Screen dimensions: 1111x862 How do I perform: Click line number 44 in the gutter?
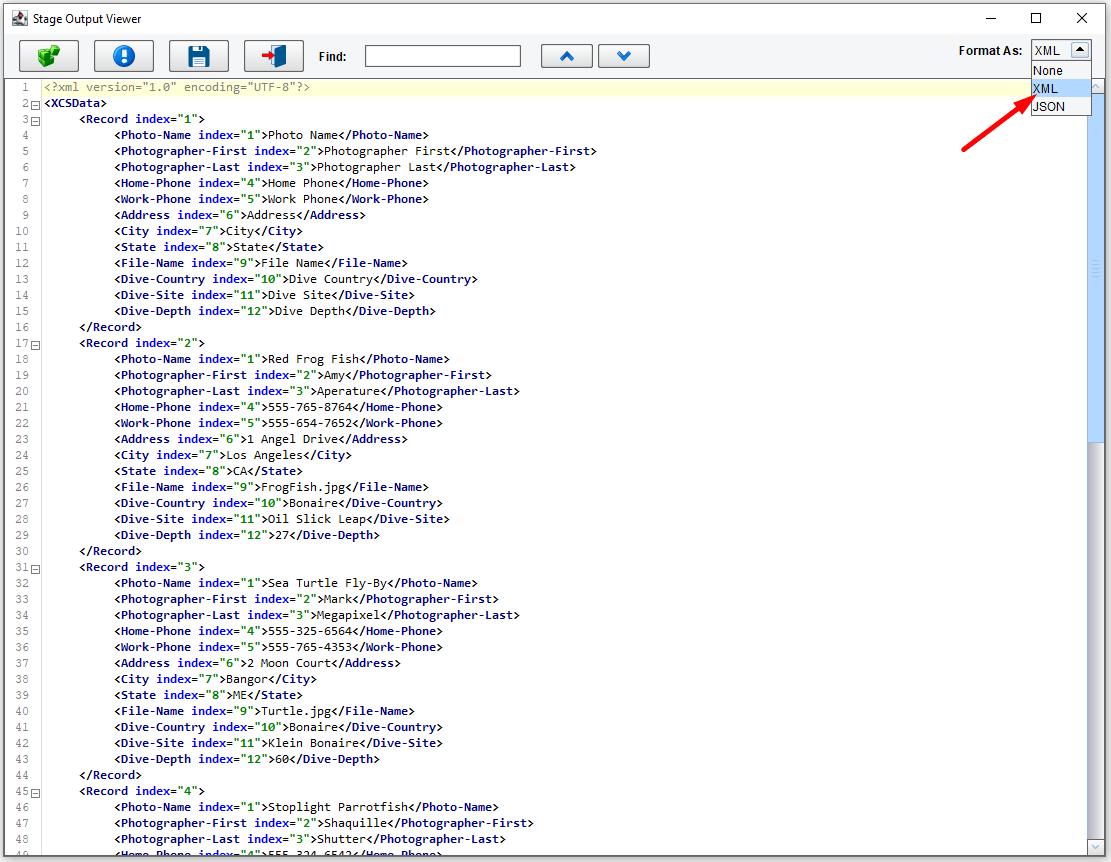click(x=22, y=776)
